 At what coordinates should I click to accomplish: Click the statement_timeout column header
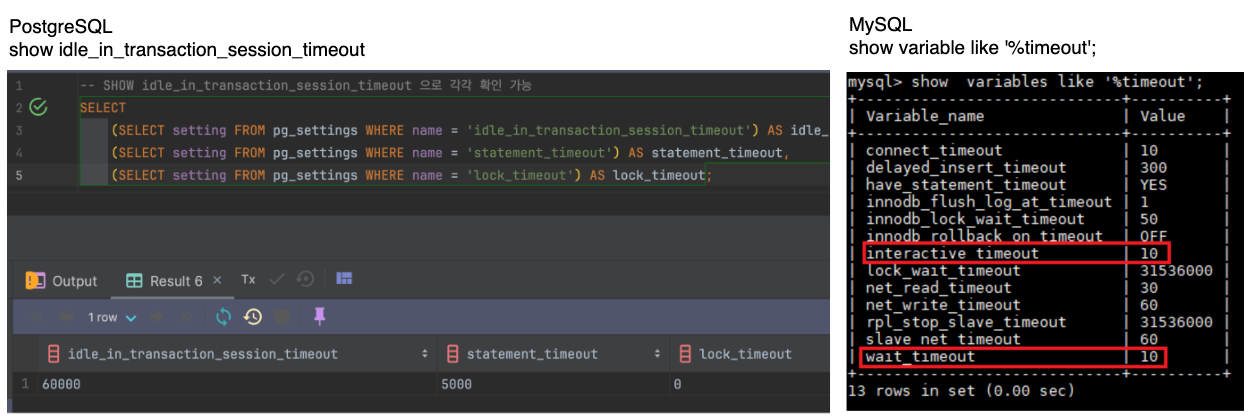click(x=553, y=354)
